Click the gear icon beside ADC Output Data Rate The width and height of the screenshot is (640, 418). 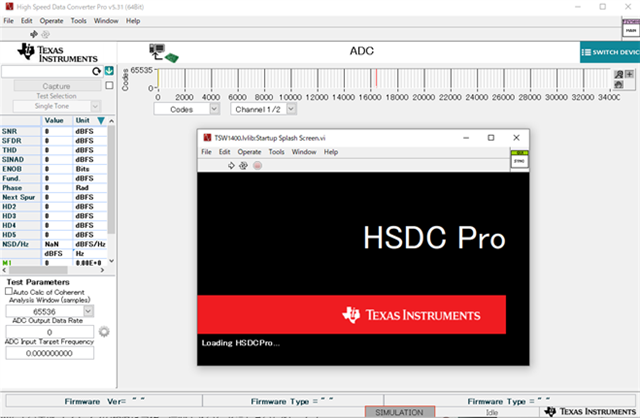[x=104, y=331]
